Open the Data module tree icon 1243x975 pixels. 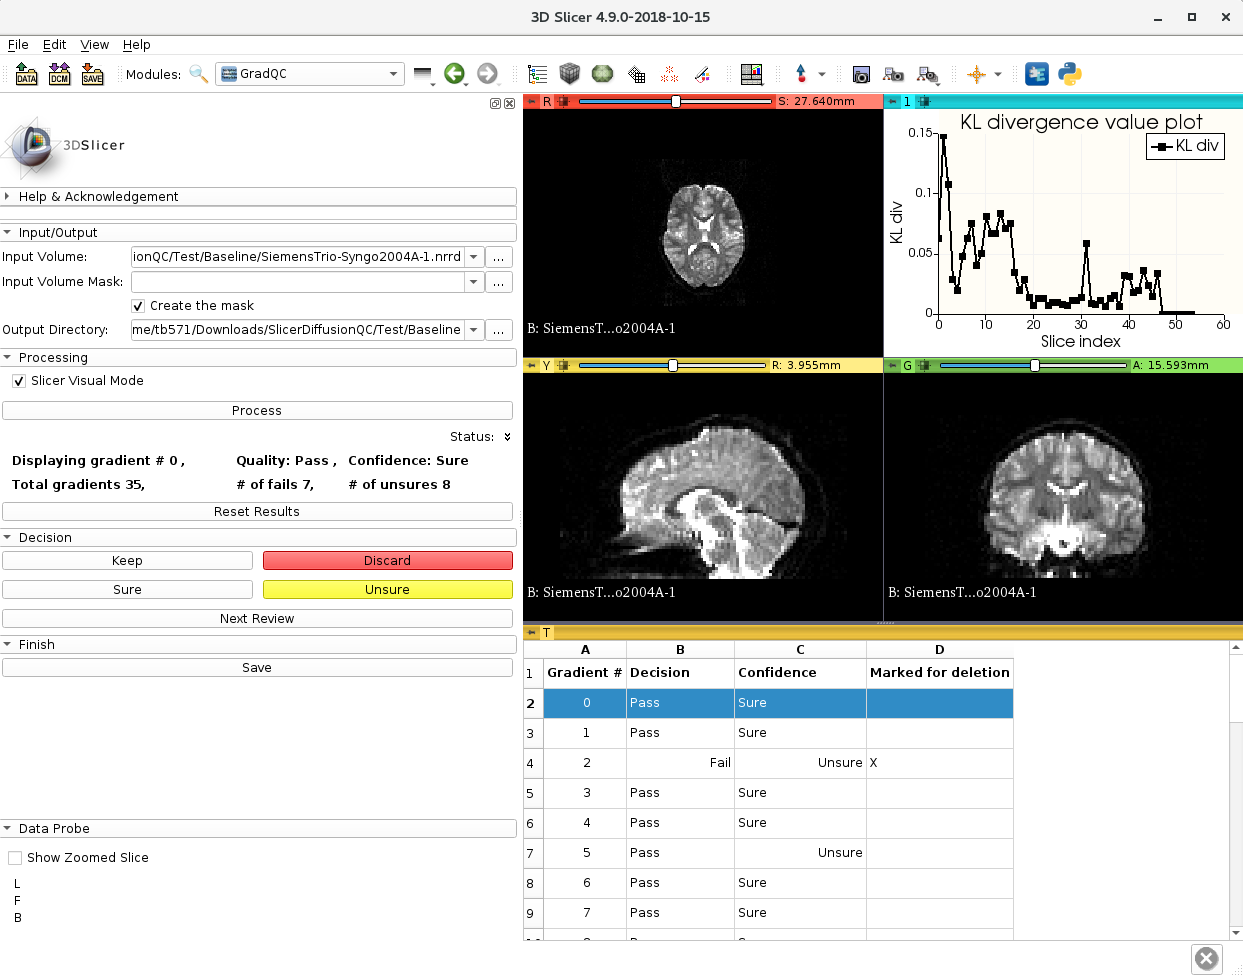538,74
